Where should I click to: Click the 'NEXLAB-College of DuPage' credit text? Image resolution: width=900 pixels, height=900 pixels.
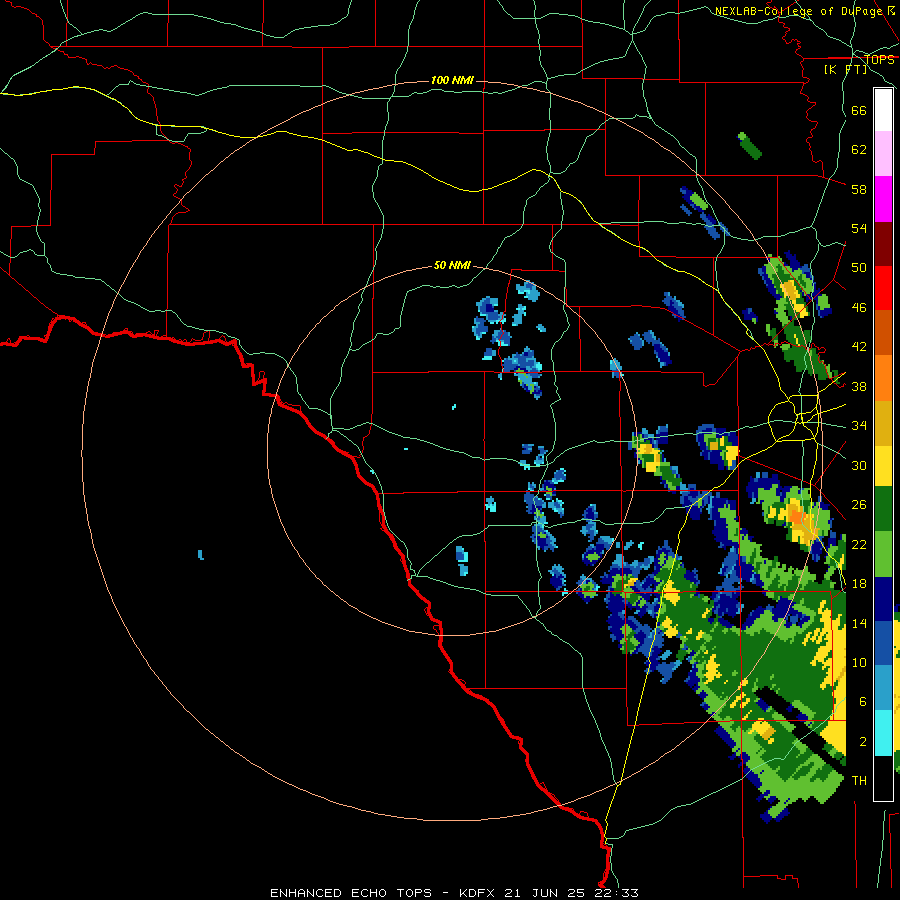pos(798,11)
